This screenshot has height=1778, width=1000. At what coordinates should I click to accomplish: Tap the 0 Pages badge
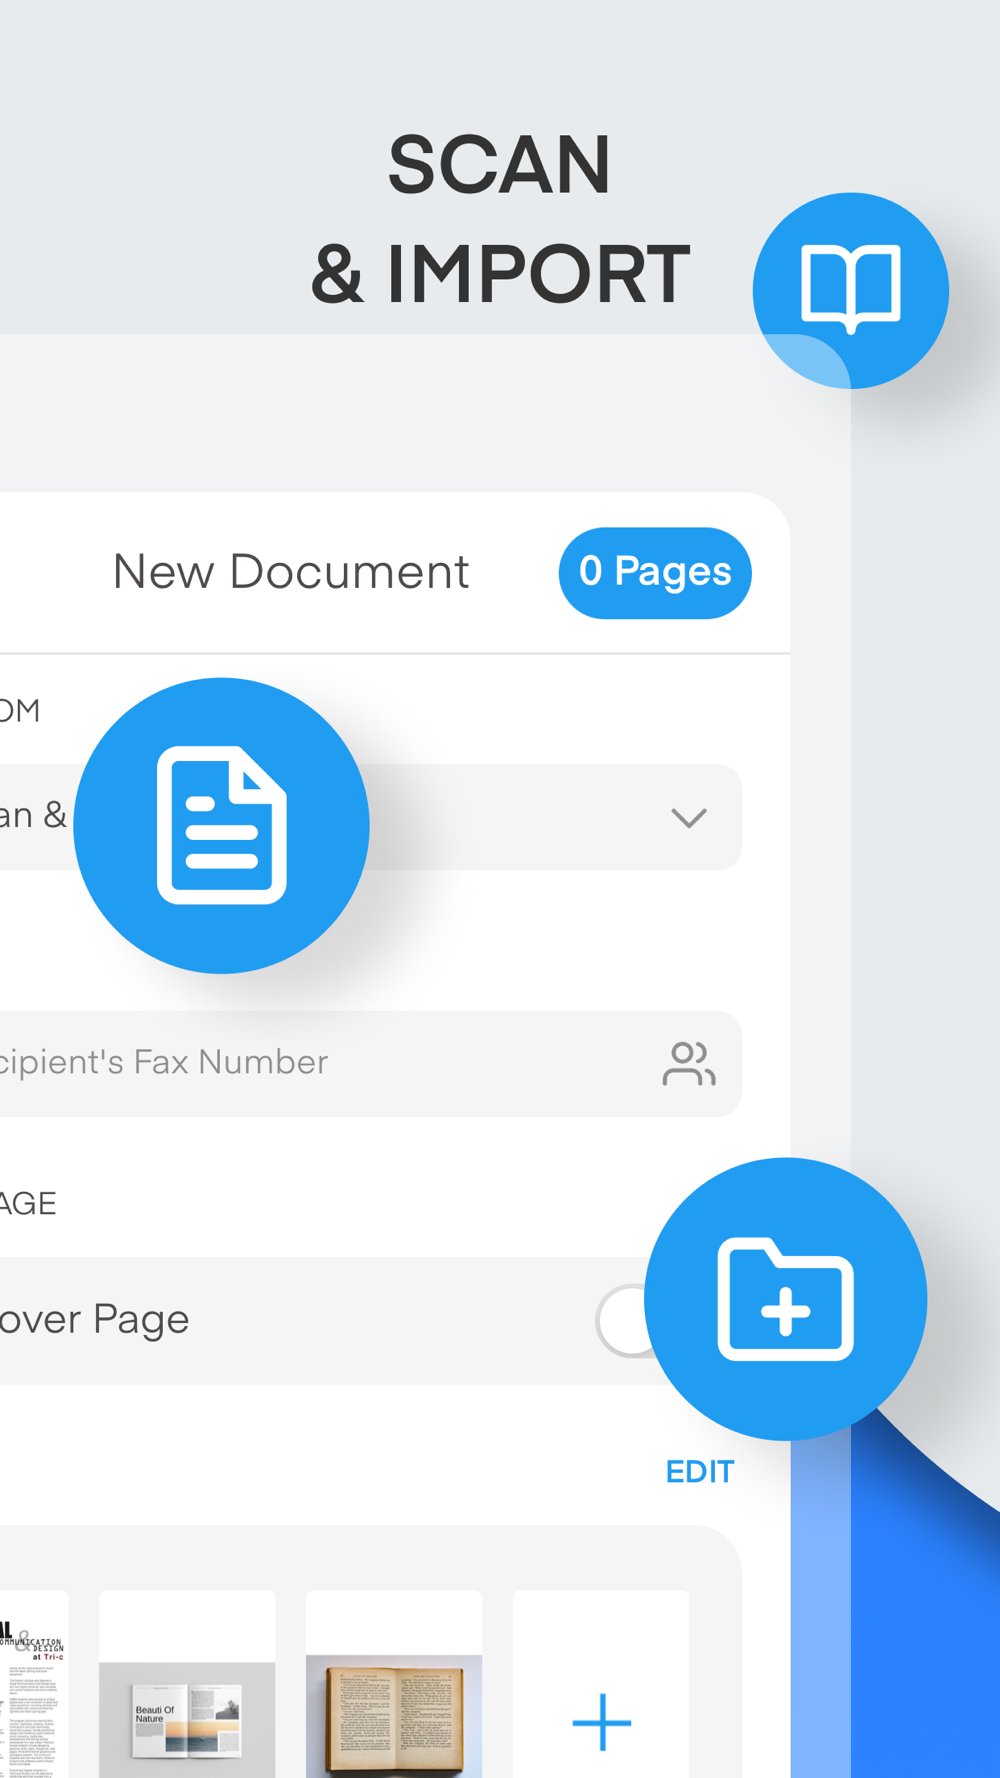pyautogui.click(x=655, y=573)
